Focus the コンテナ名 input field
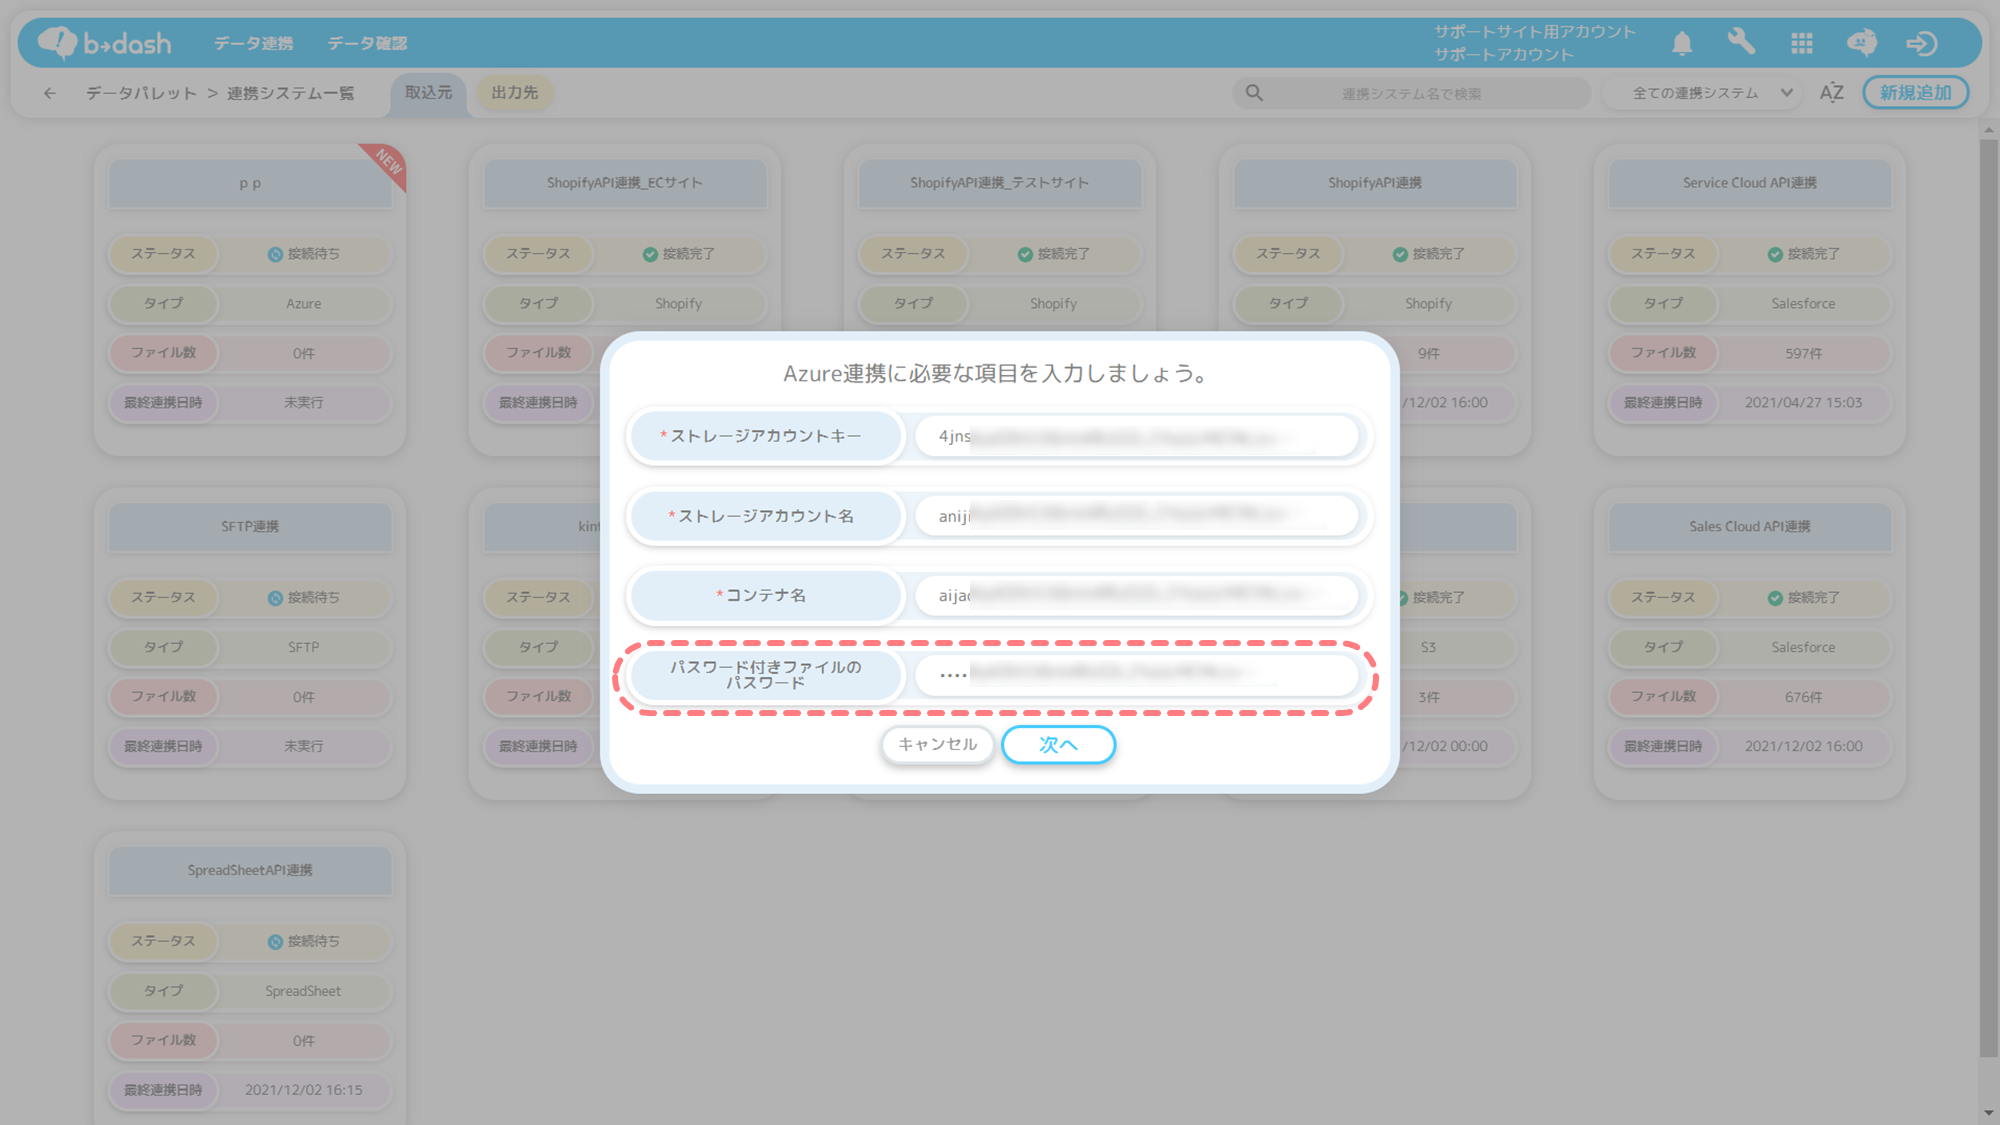The image size is (2000, 1125). tap(1137, 595)
